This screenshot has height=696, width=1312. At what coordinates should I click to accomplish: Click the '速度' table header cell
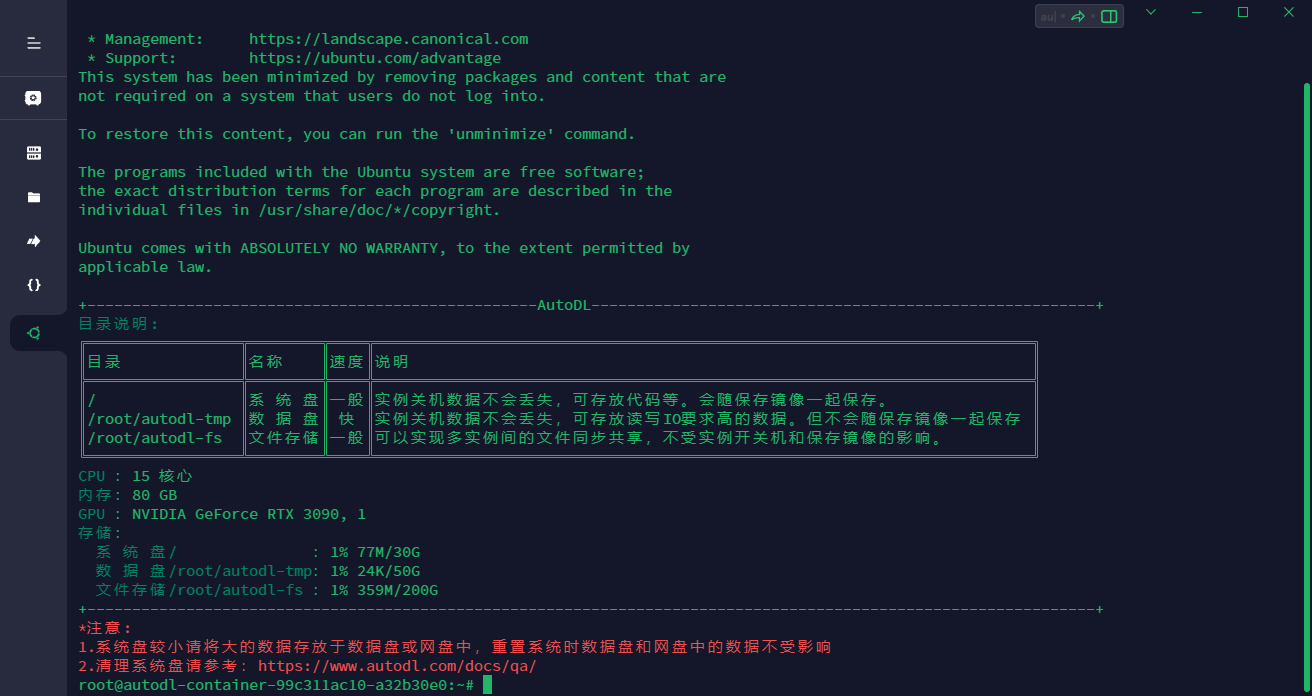pyautogui.click(x=346, y=362)
